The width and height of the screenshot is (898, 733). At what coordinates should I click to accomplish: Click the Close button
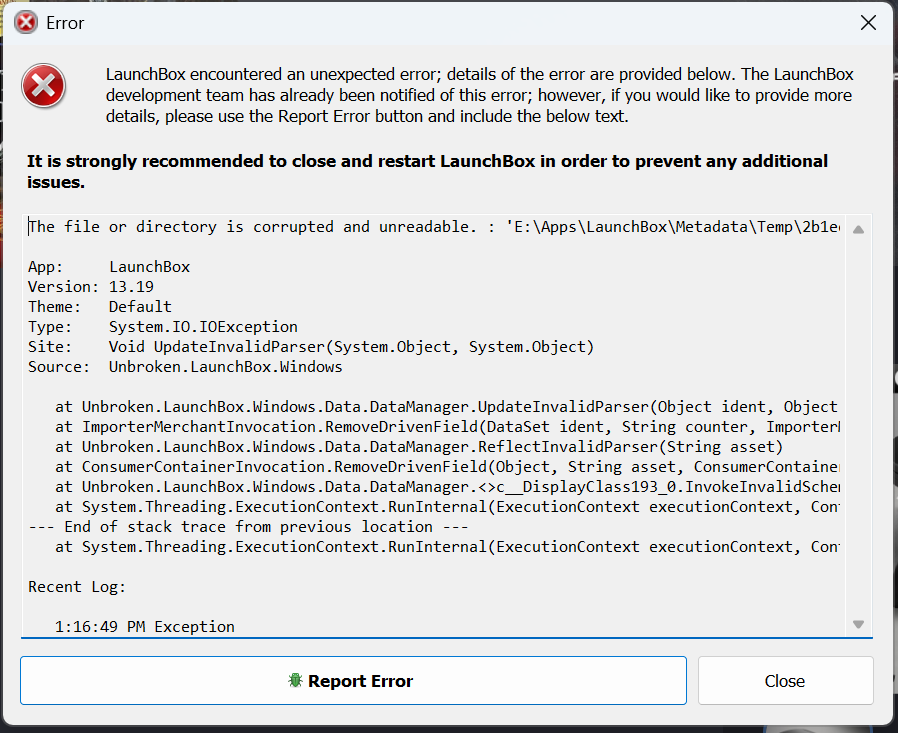click(785, 680)
